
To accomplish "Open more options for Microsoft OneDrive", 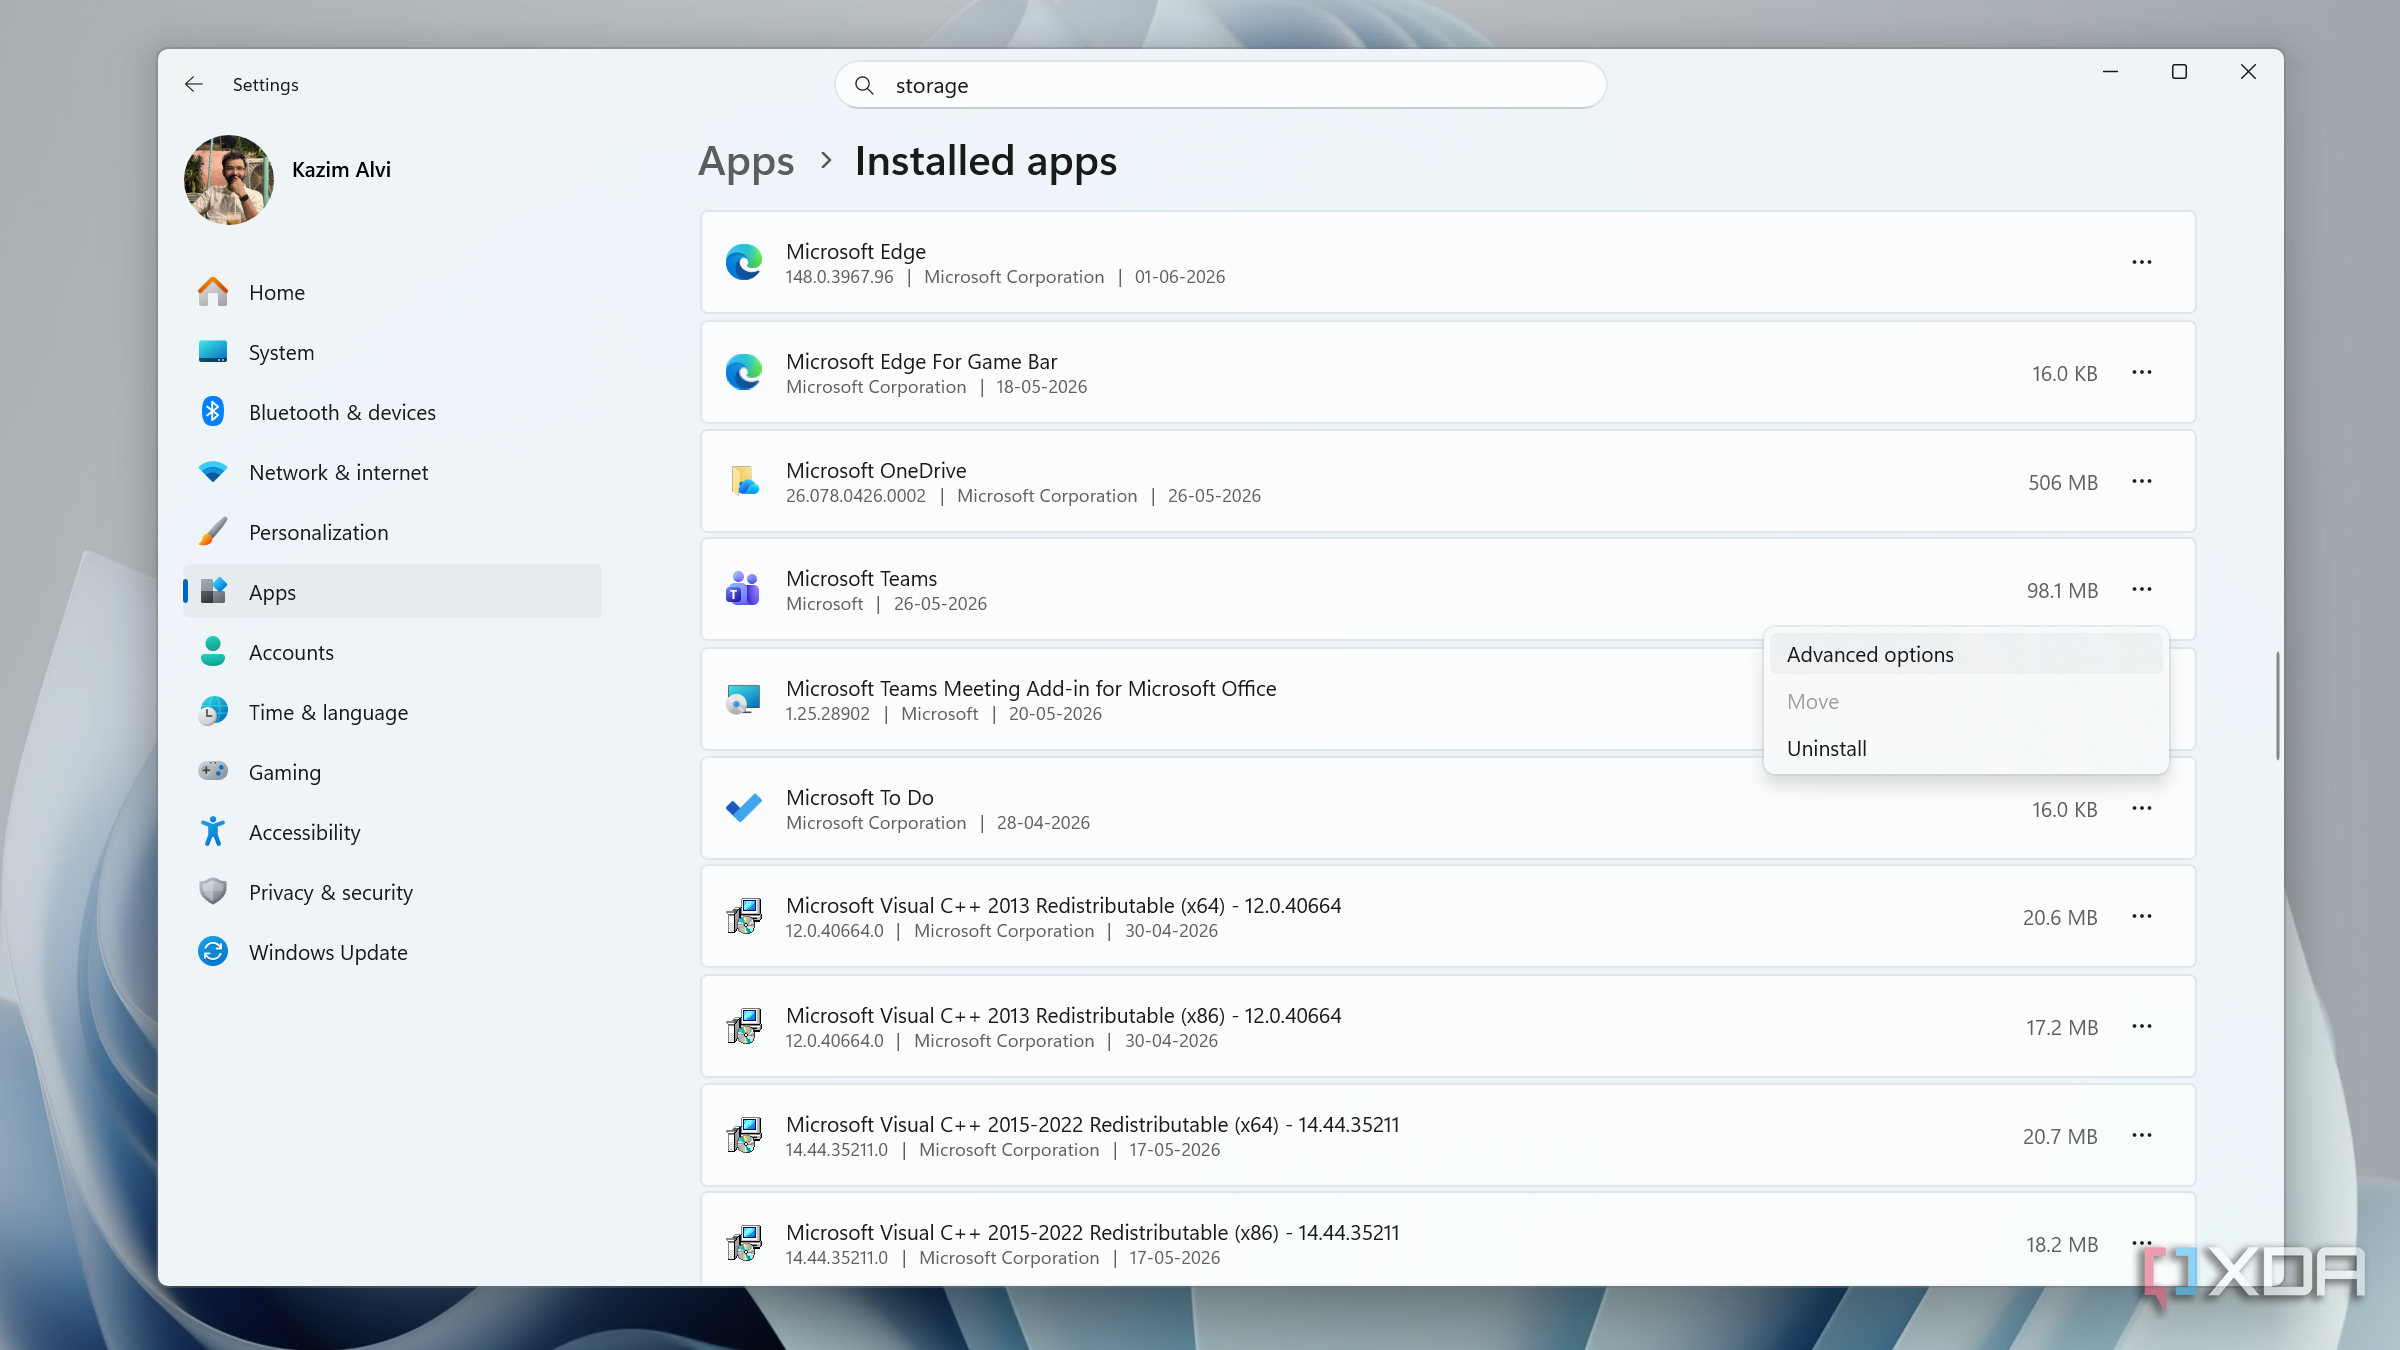I will click(x=2141, y=482).
